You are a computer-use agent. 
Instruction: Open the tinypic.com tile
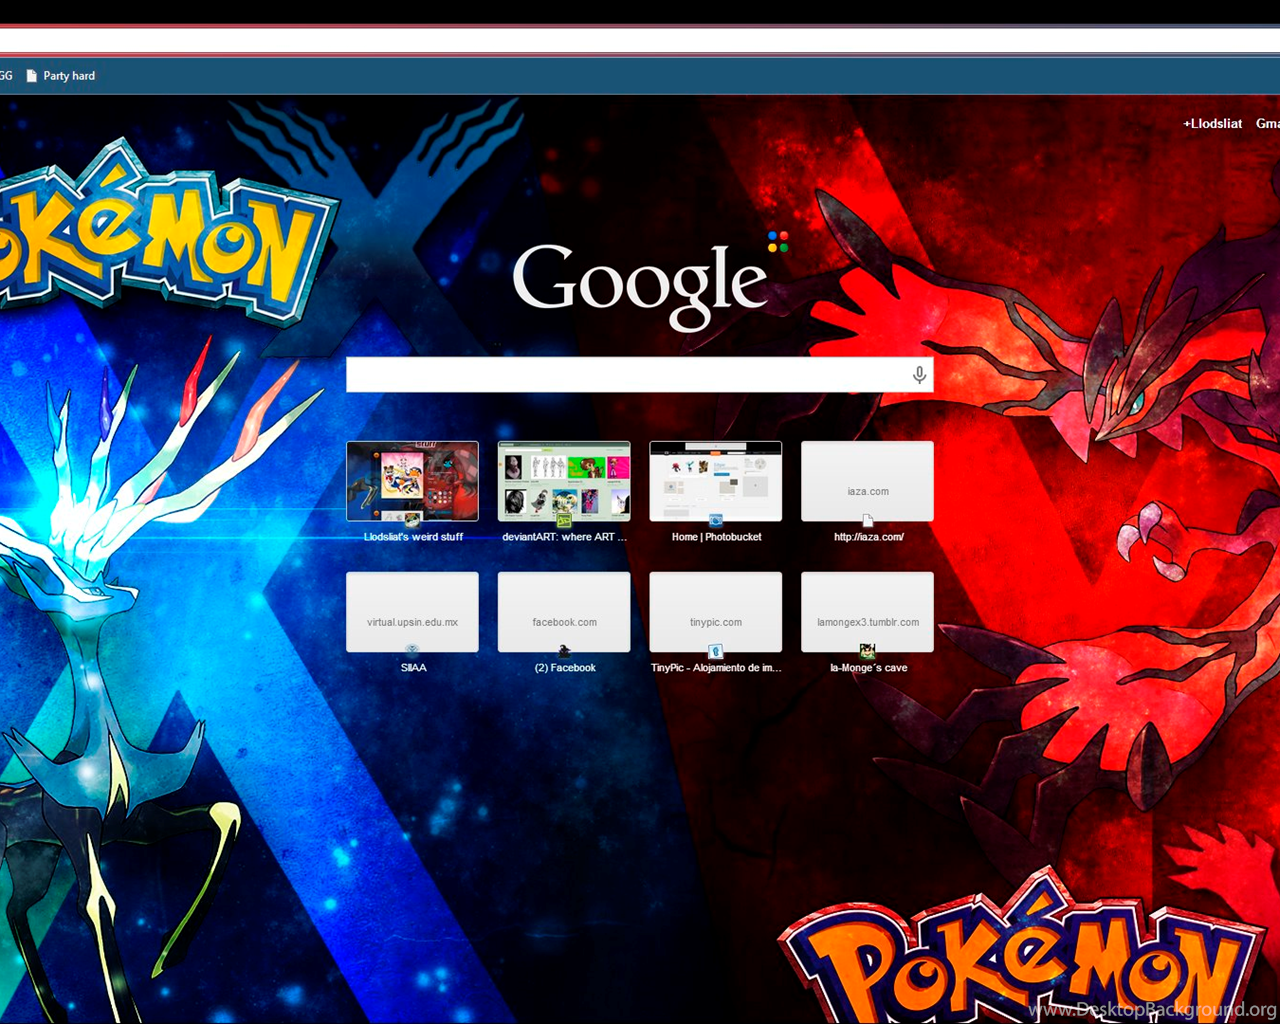click(716, 612)
